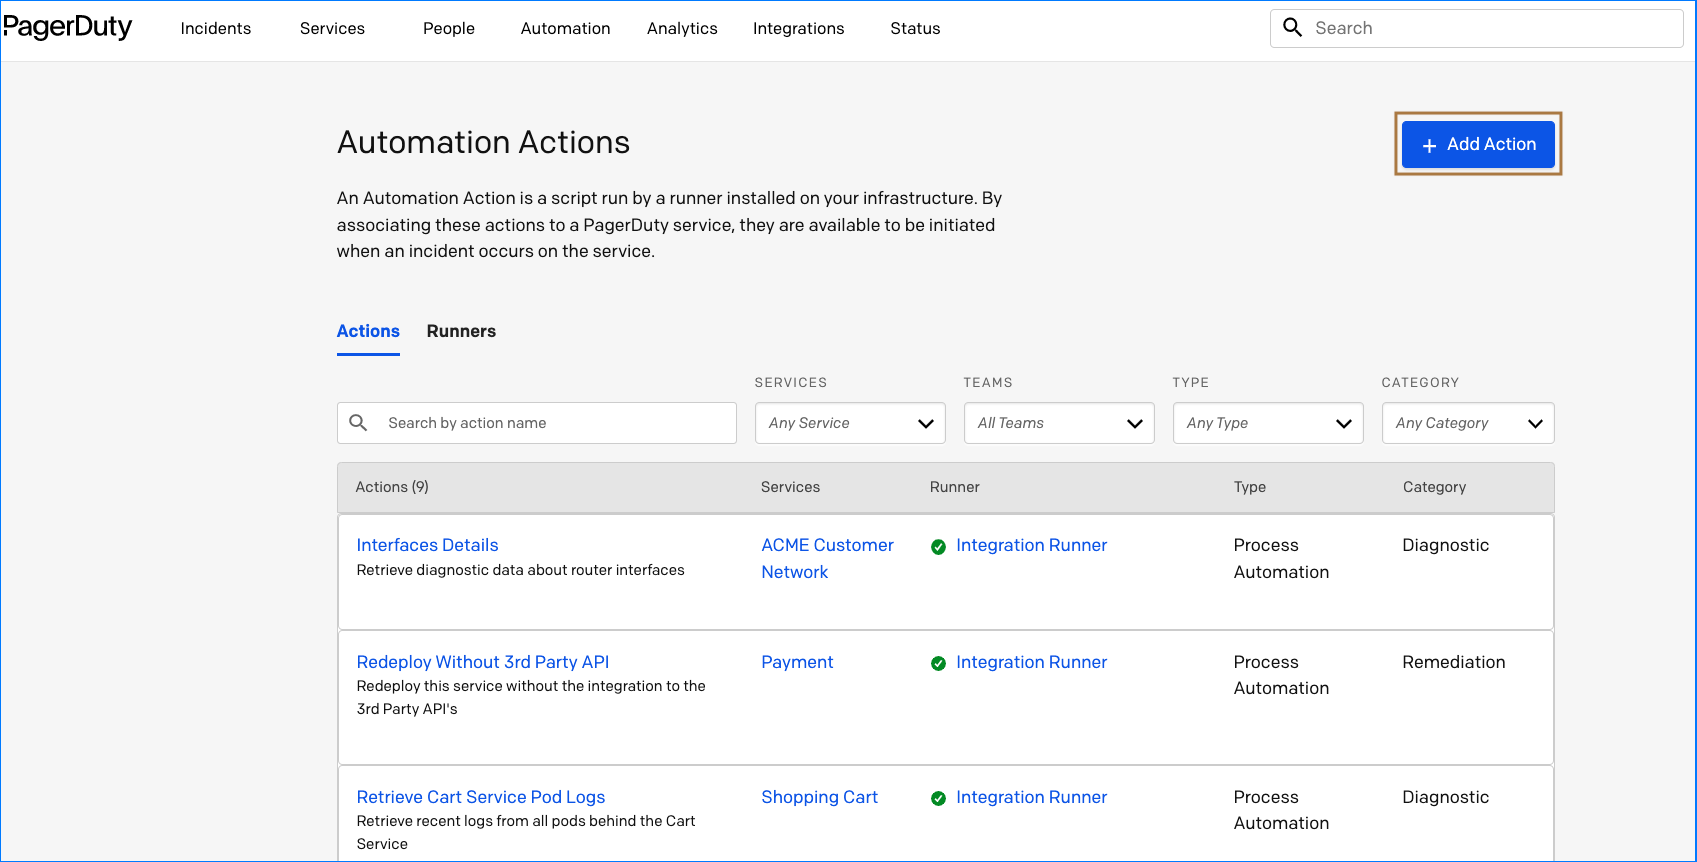Click green status check for Interfaces Details runner
Image resolution: width=1697 pixels, height=862 pixels.
tap(938, 547)
